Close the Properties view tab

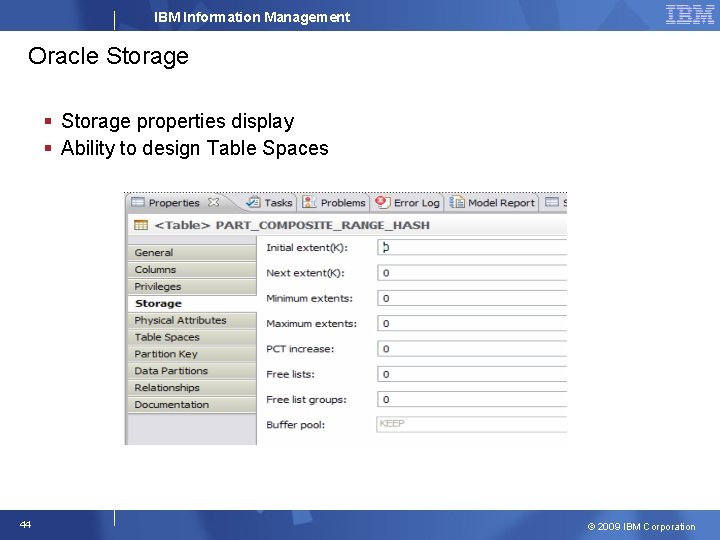(214, 202)
